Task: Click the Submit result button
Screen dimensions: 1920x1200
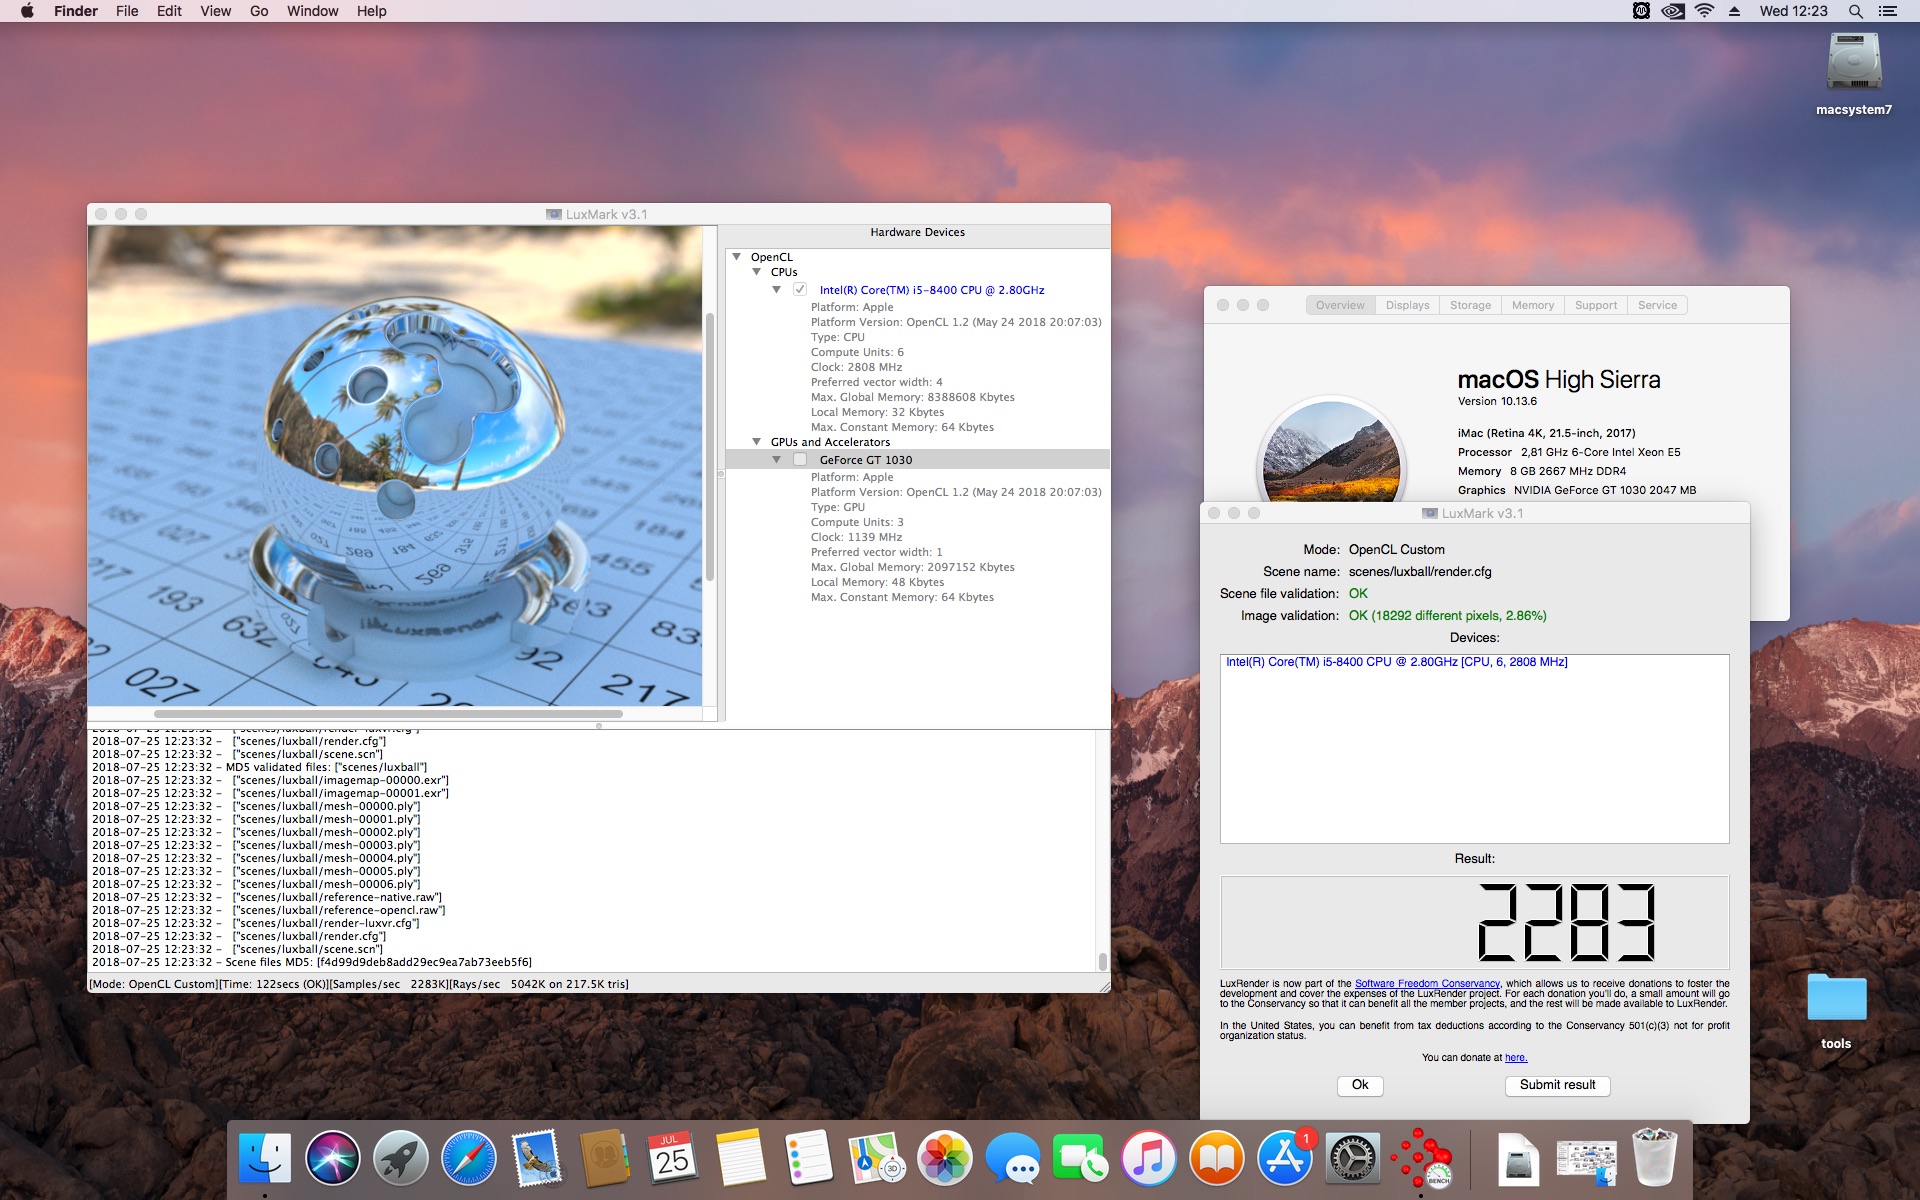Action: coord(1557,1085)
